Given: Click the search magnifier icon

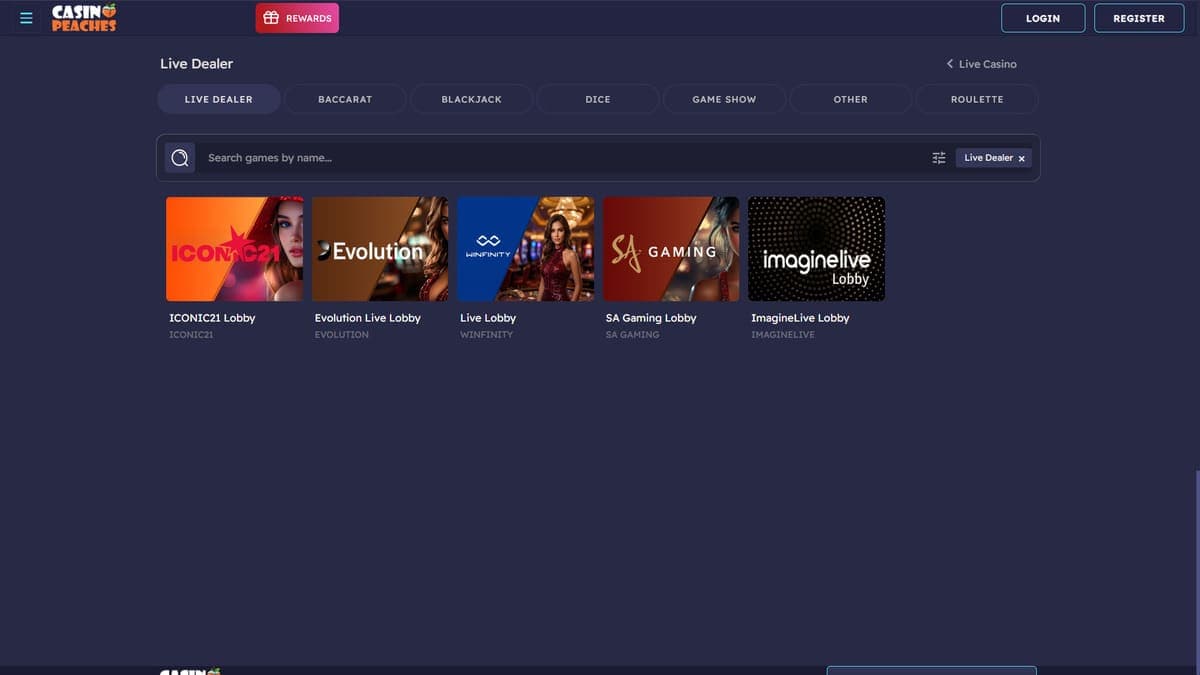Looking at the screenshot, I should click(x=180, y=158).
